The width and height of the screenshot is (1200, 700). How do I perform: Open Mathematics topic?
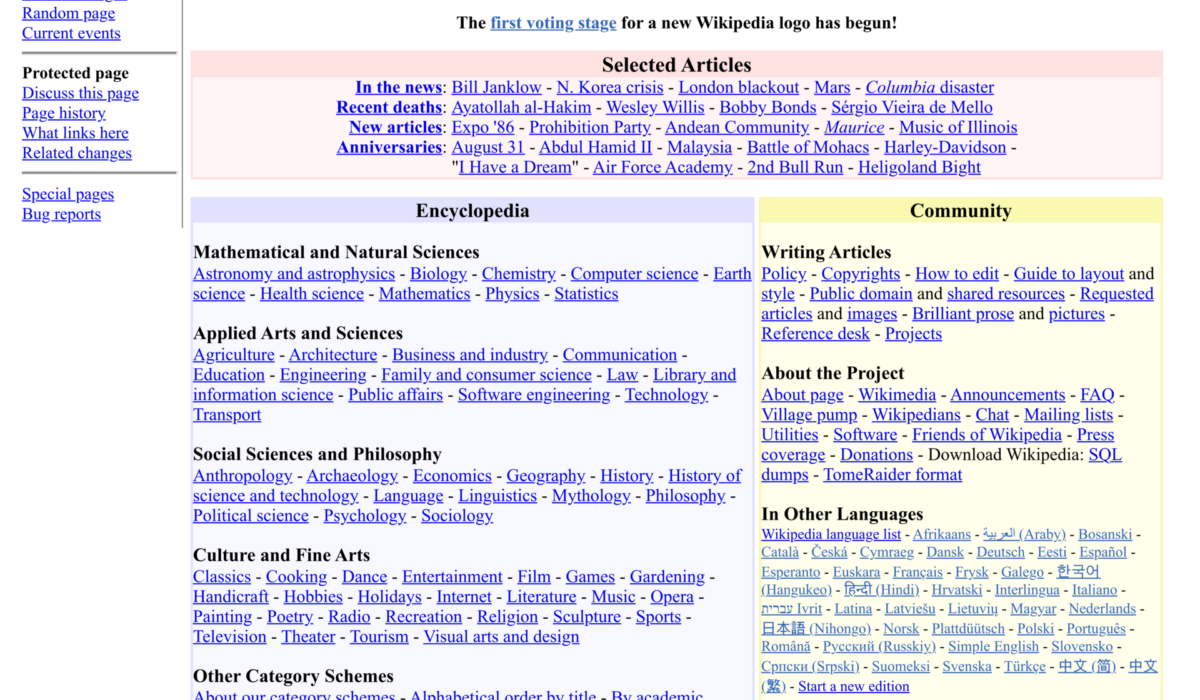[424, 294]
